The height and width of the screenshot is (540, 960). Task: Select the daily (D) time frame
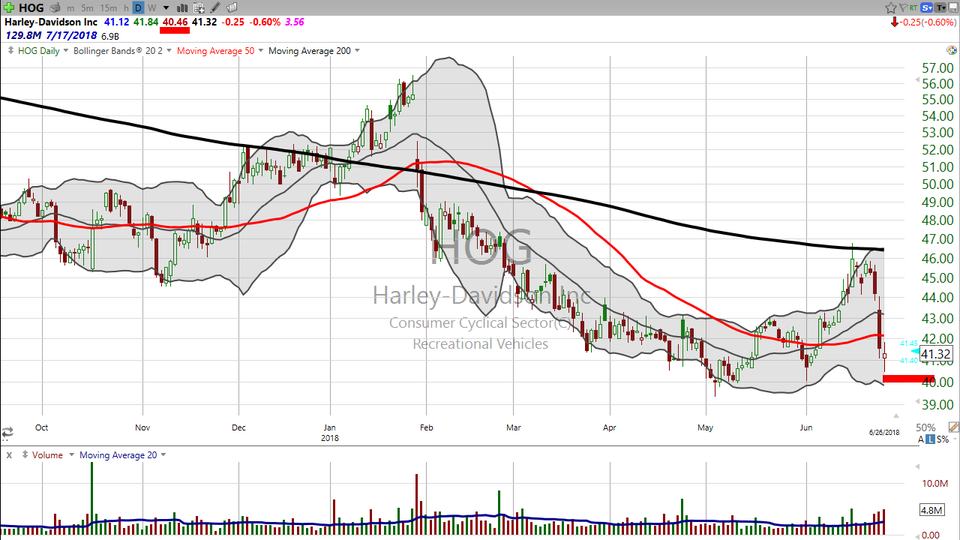click(x=138, y=7)
